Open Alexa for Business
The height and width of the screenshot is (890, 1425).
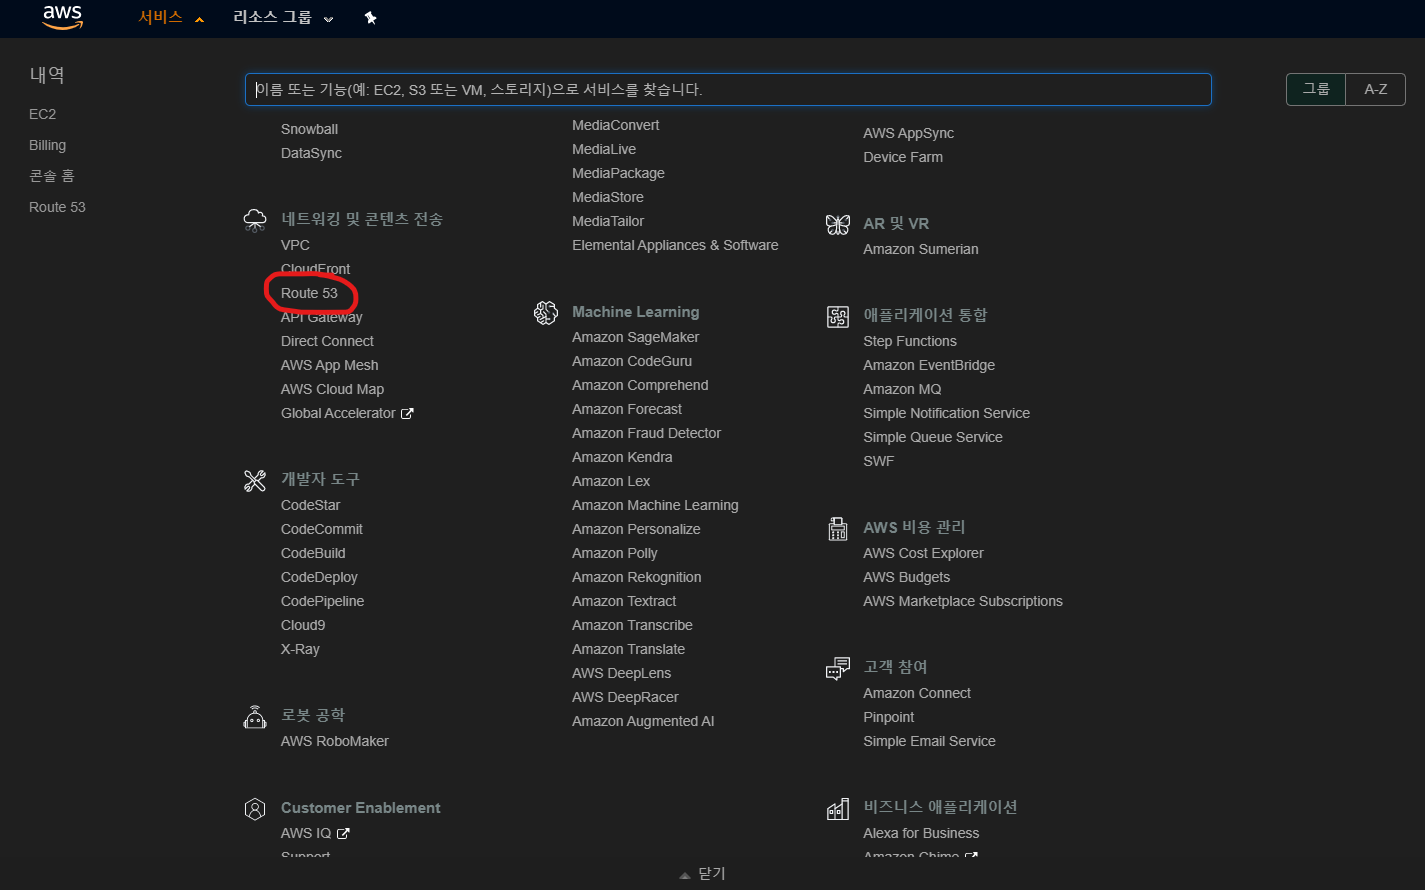(x=921, y=833)
